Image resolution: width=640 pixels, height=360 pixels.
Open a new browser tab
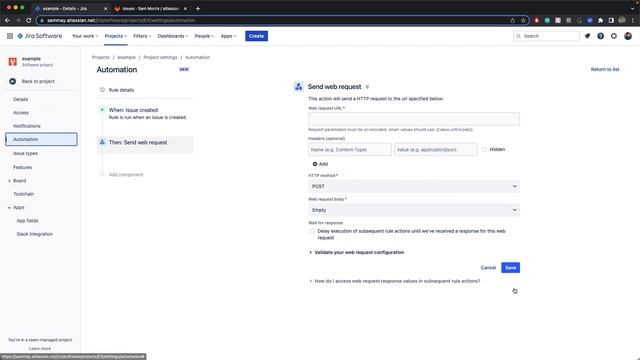click(198, 8)
